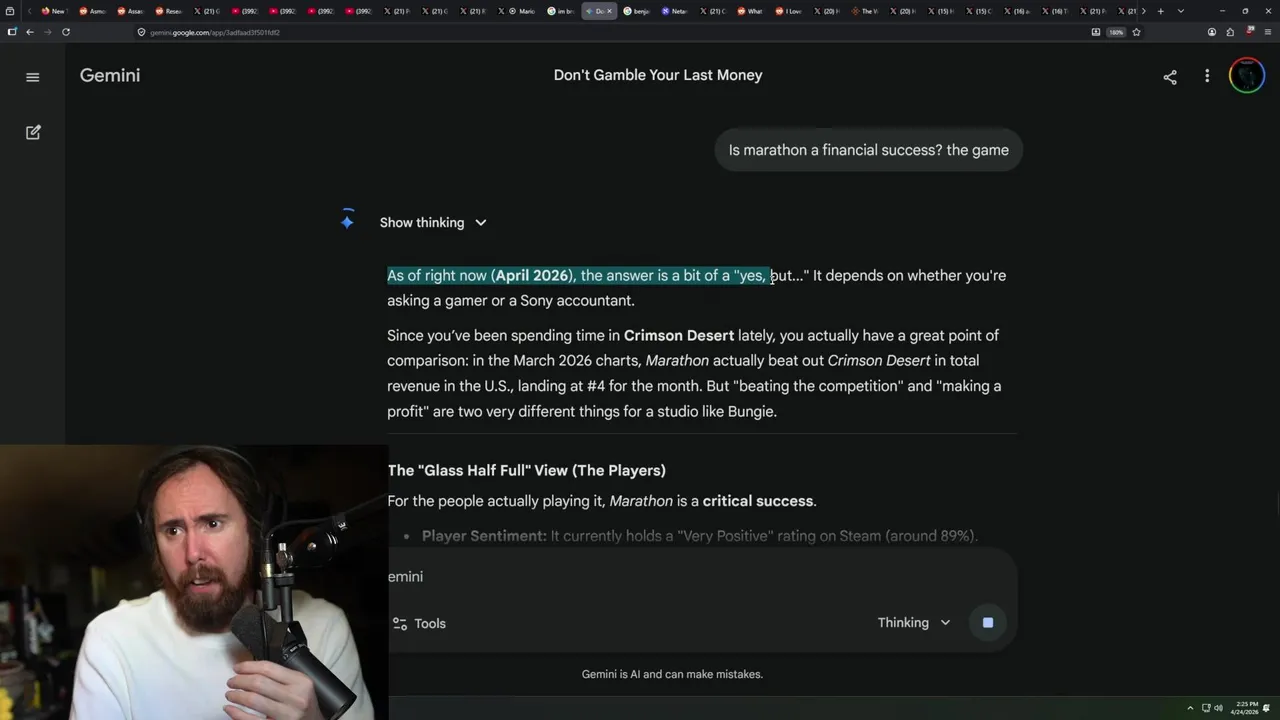Open the Firefox View icon in the tab strip

(10, 11)
